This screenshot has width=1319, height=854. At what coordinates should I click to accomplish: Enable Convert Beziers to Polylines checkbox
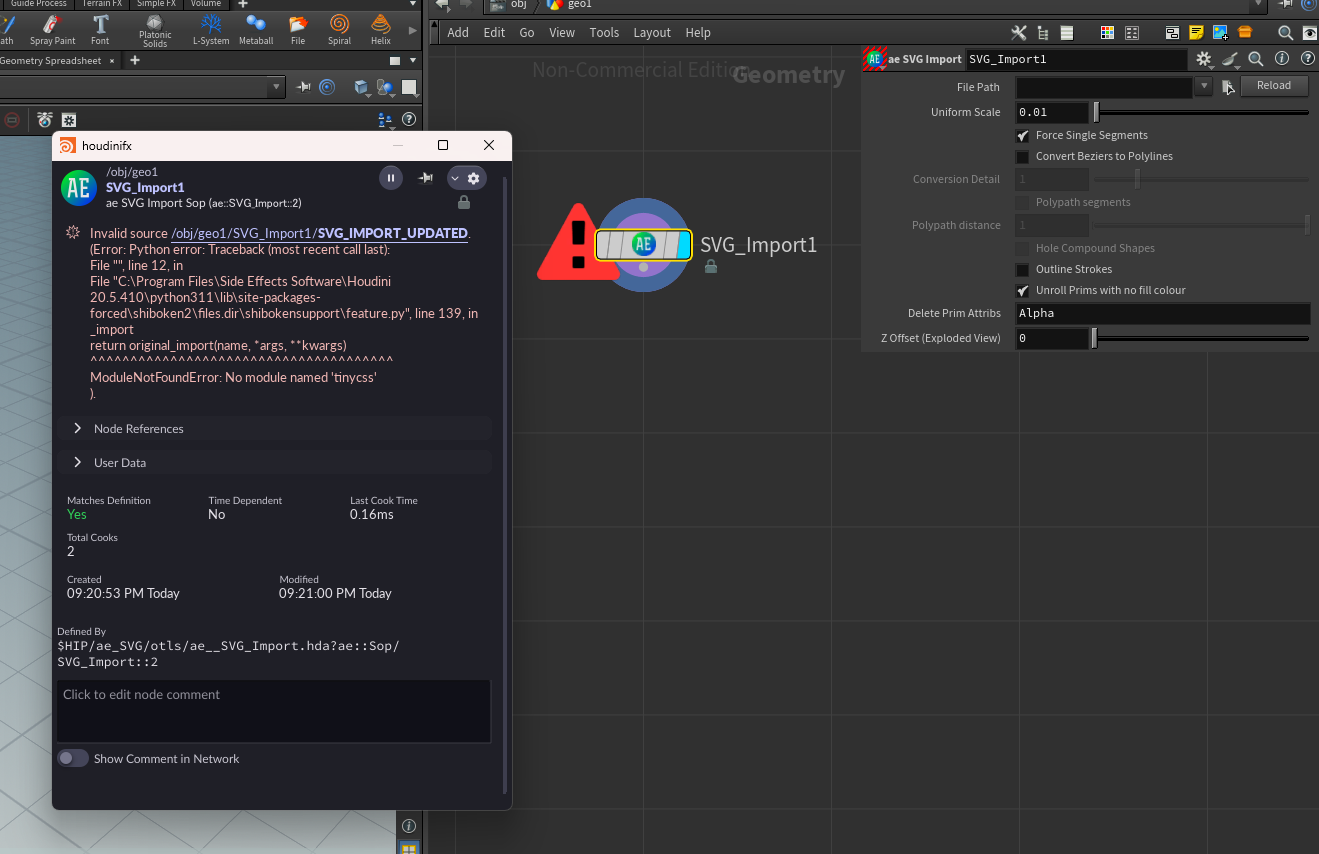tap(1023, 157)
